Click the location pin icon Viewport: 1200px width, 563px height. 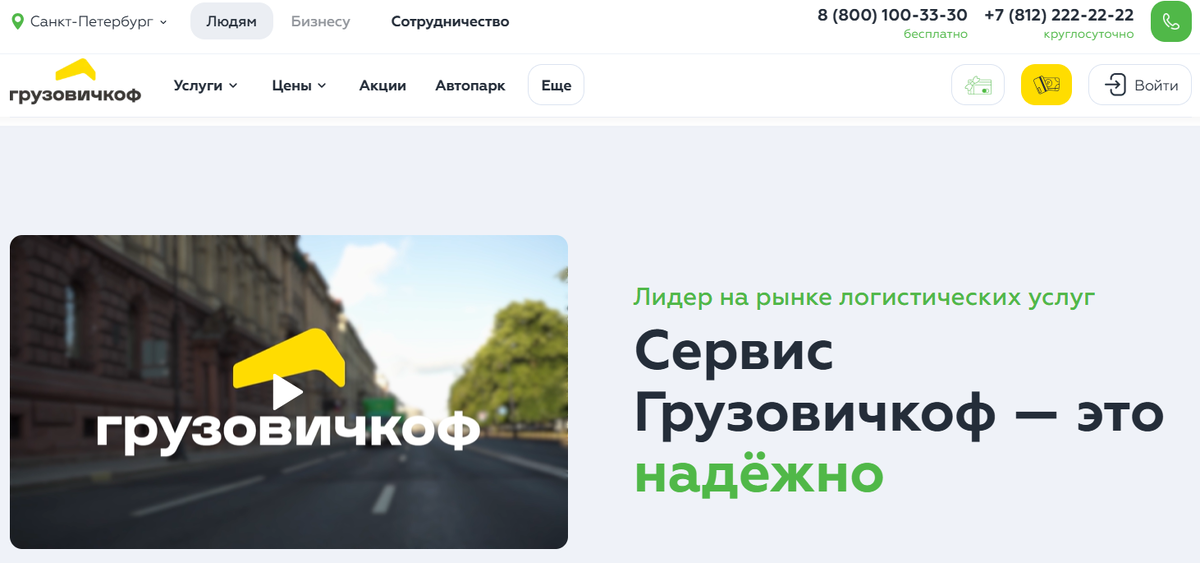17,21
